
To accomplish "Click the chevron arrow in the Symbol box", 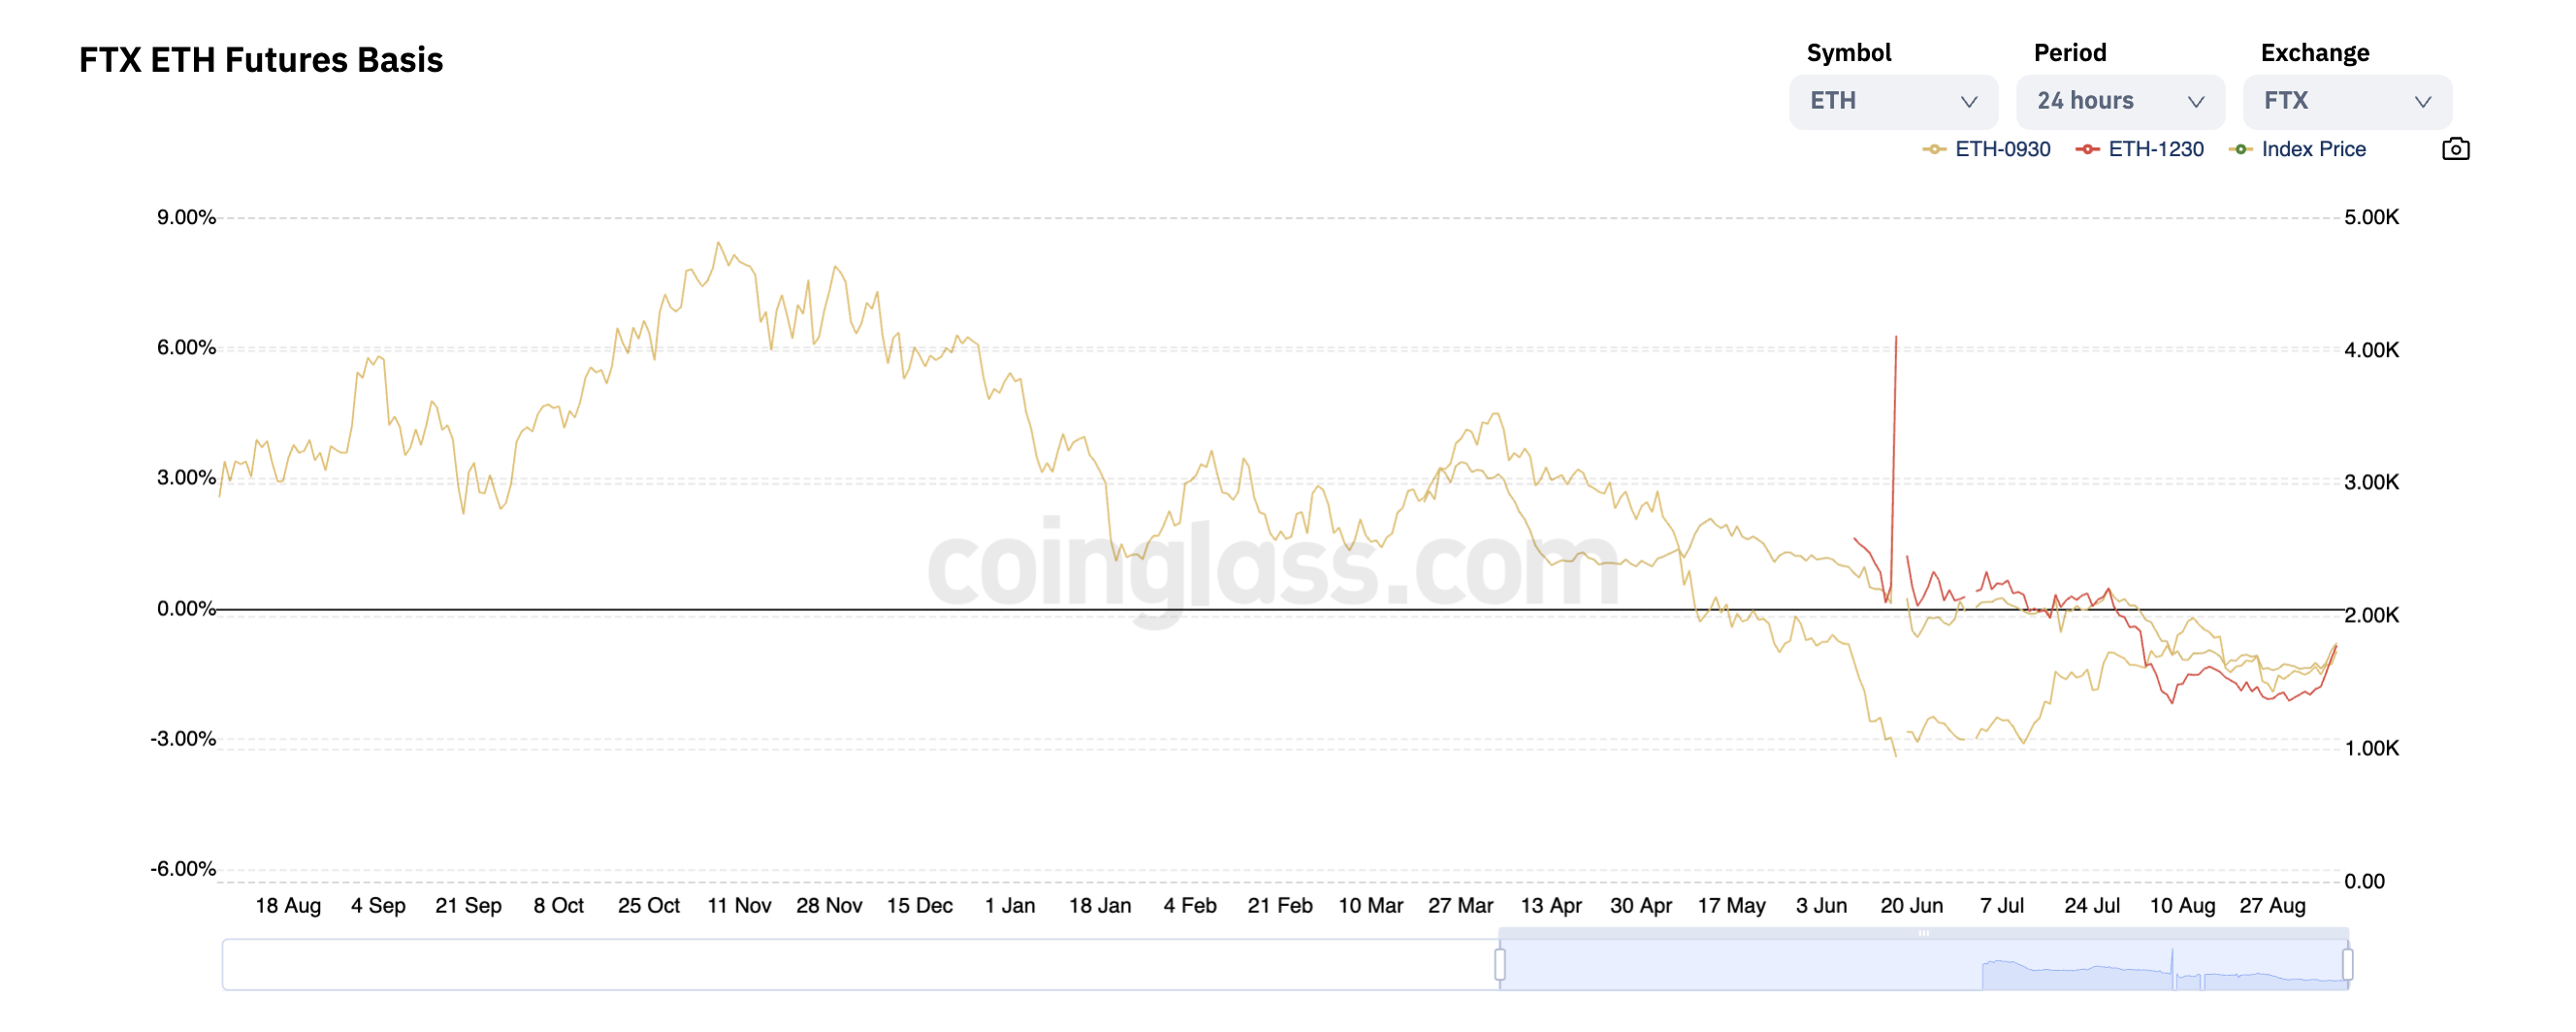I will [1968, 102].
